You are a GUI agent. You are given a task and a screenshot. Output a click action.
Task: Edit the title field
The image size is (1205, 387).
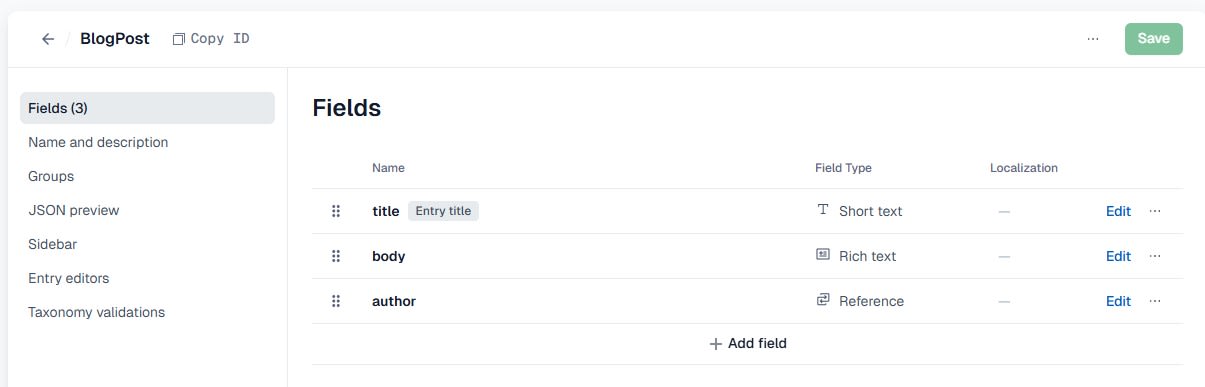point(1118,211)
